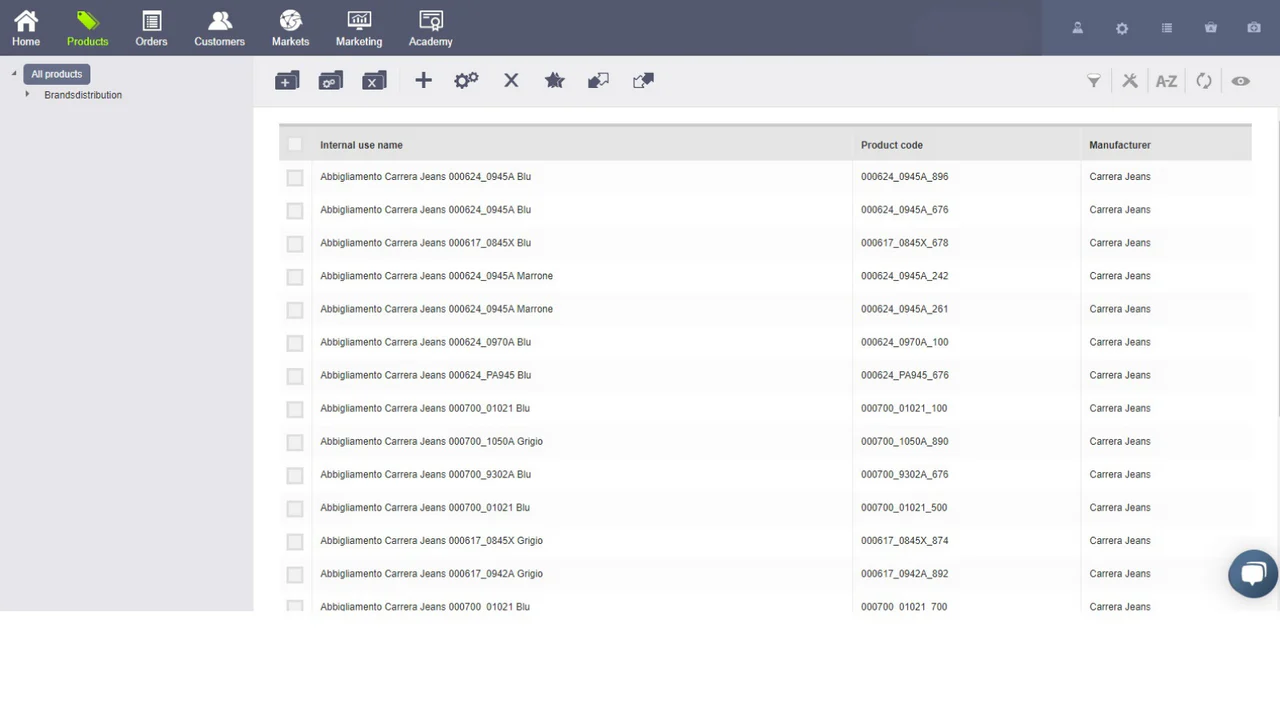1280x720 pixels.
Task: Add a new product with plus icon
Action: pyautogui.click(x=423, y=80)
